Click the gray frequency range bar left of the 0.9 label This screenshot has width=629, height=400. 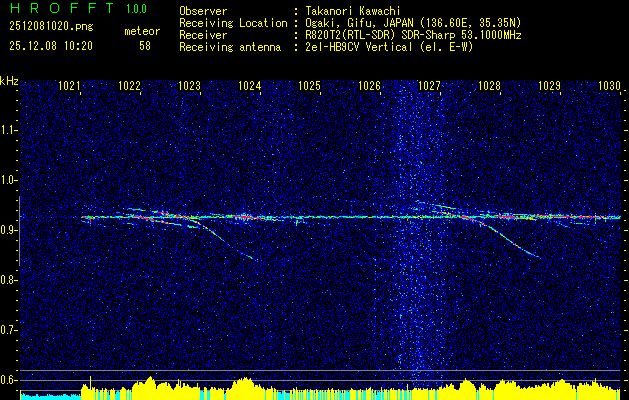click(x=19, y=231)
